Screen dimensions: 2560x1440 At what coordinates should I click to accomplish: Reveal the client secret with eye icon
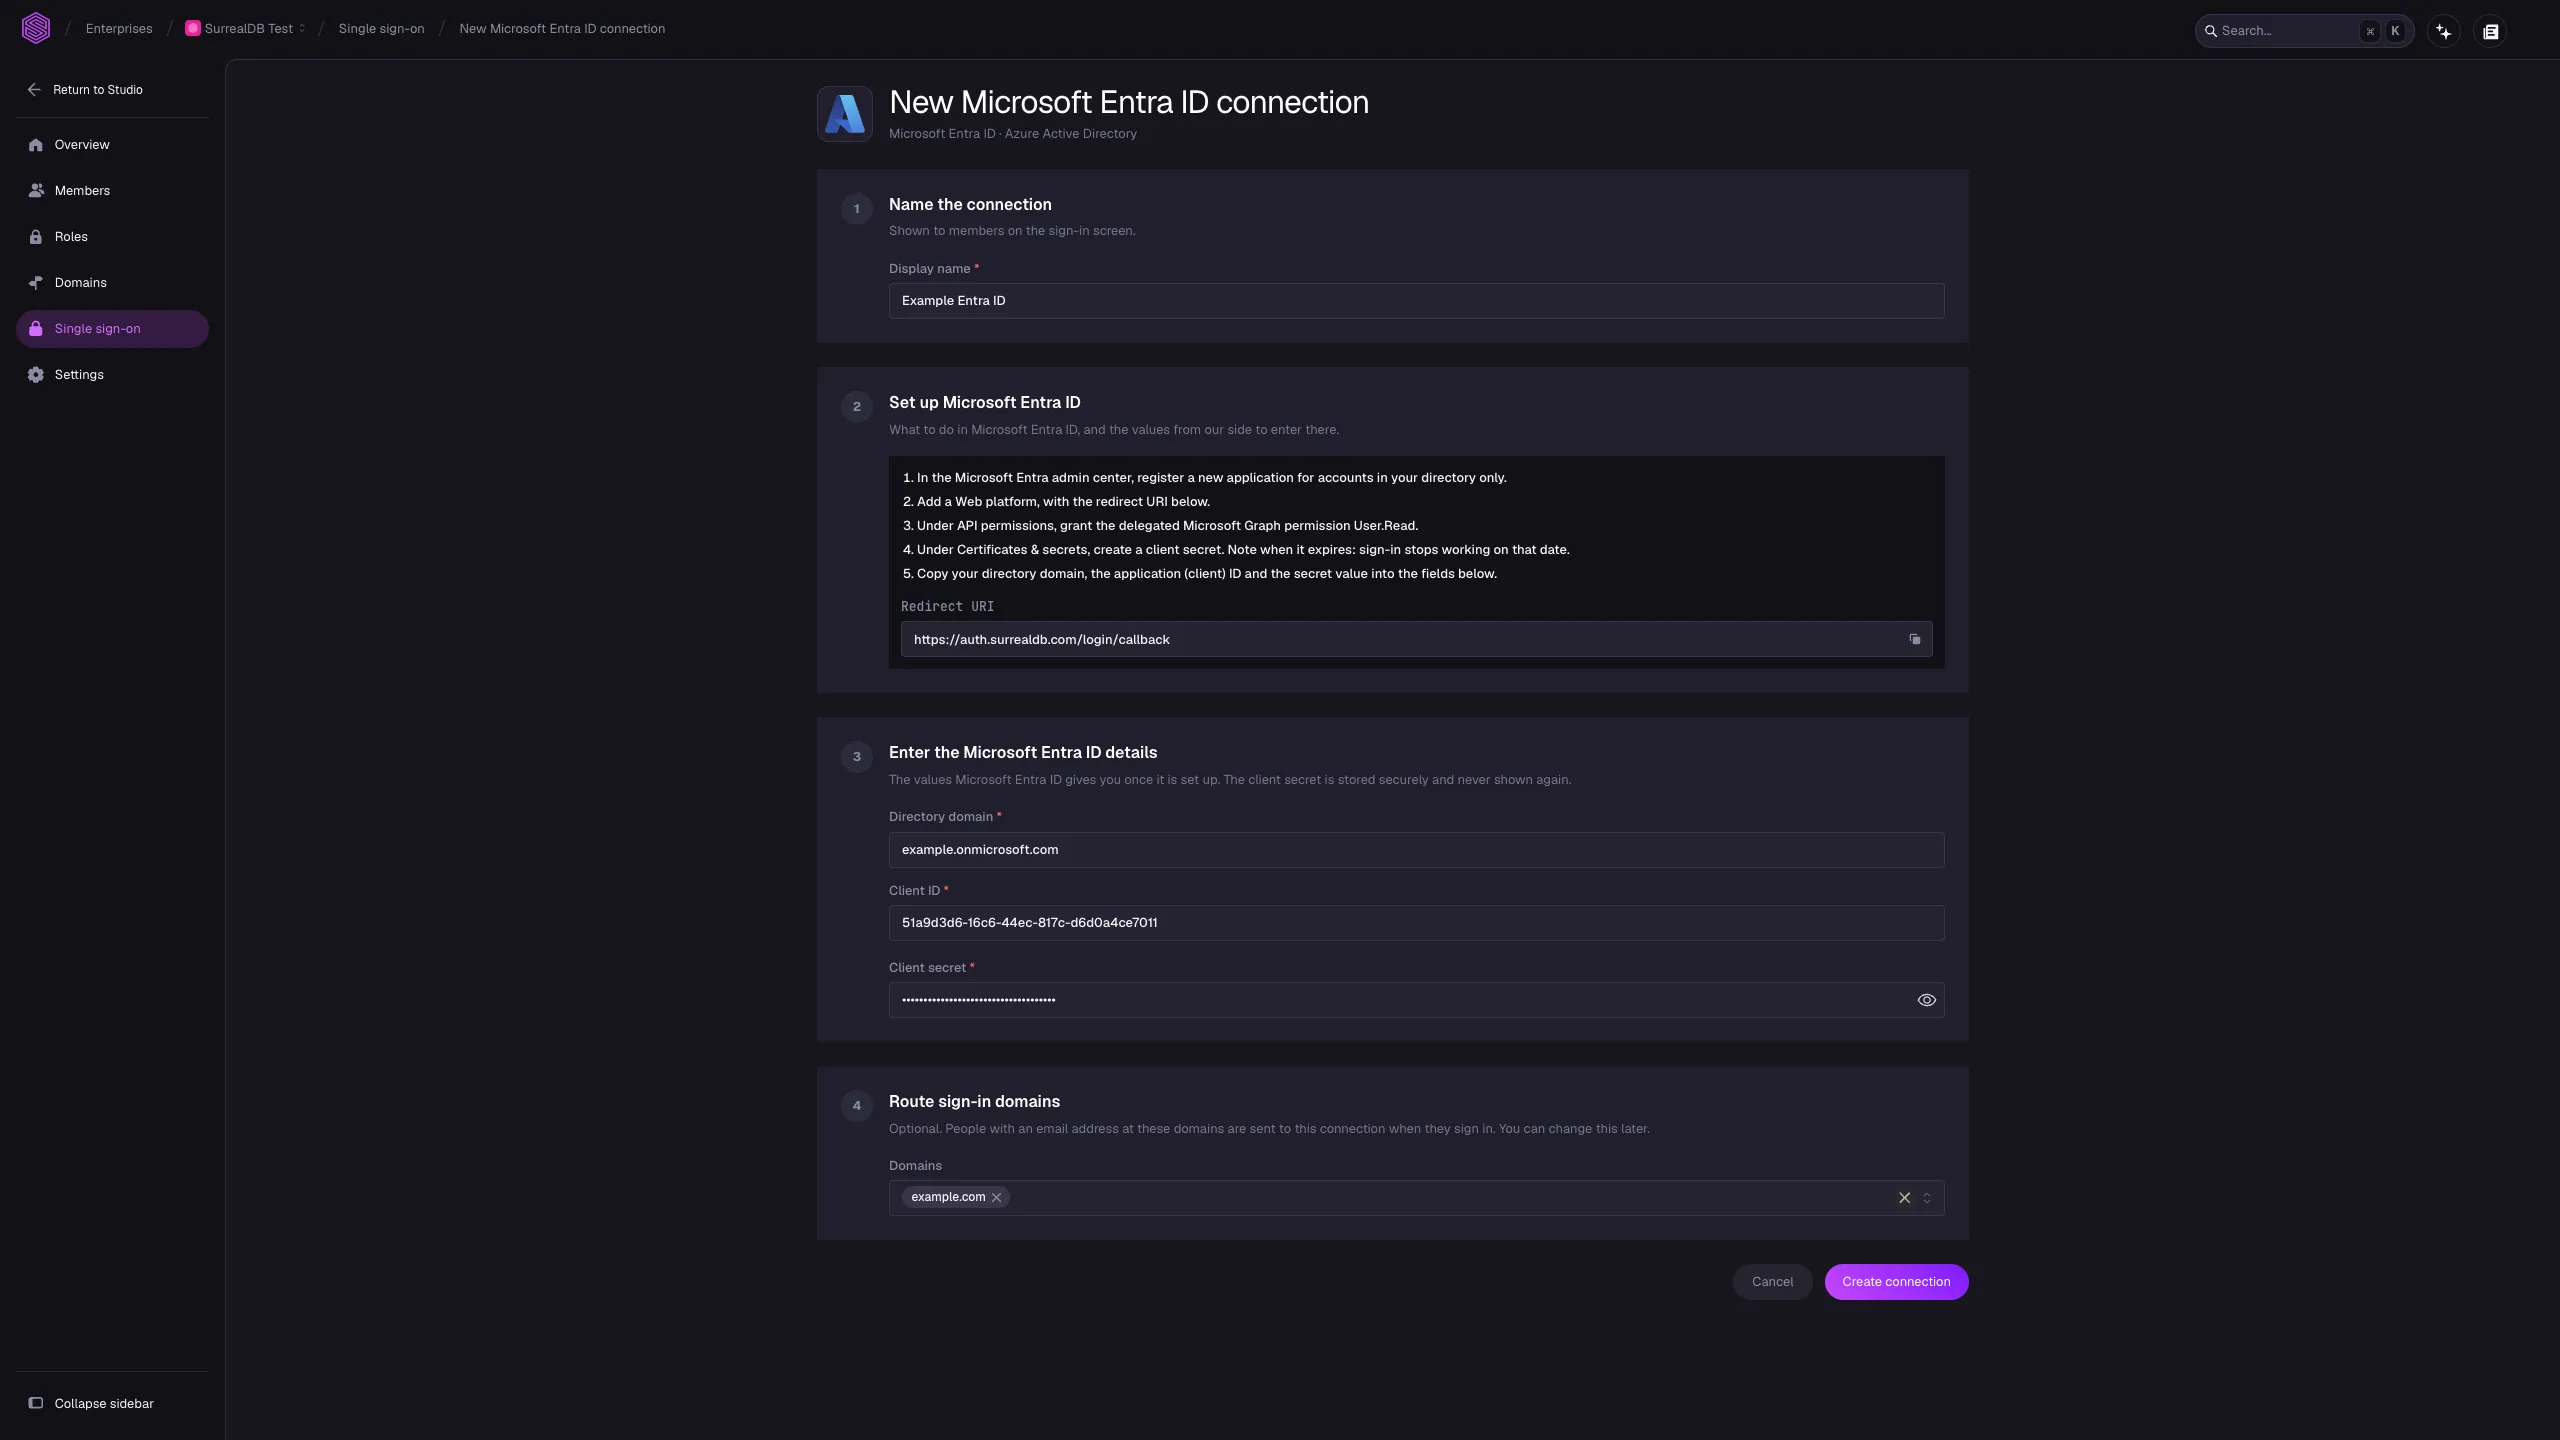tap(1926, 1000)
